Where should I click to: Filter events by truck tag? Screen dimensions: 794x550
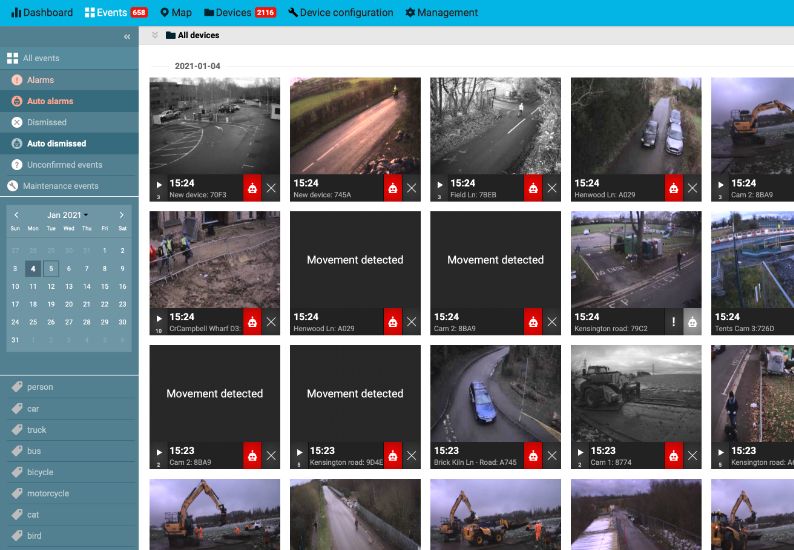(x=69, y=429)
